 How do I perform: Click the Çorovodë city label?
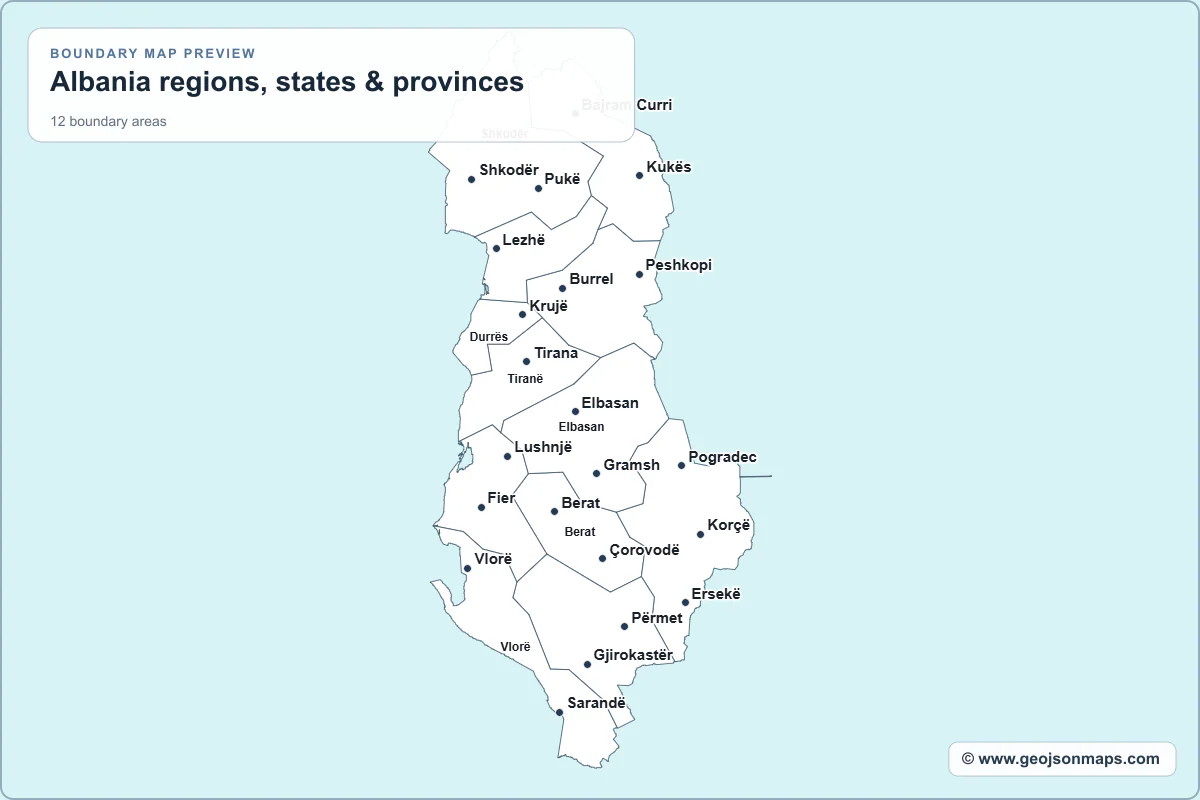click(644, 550)
